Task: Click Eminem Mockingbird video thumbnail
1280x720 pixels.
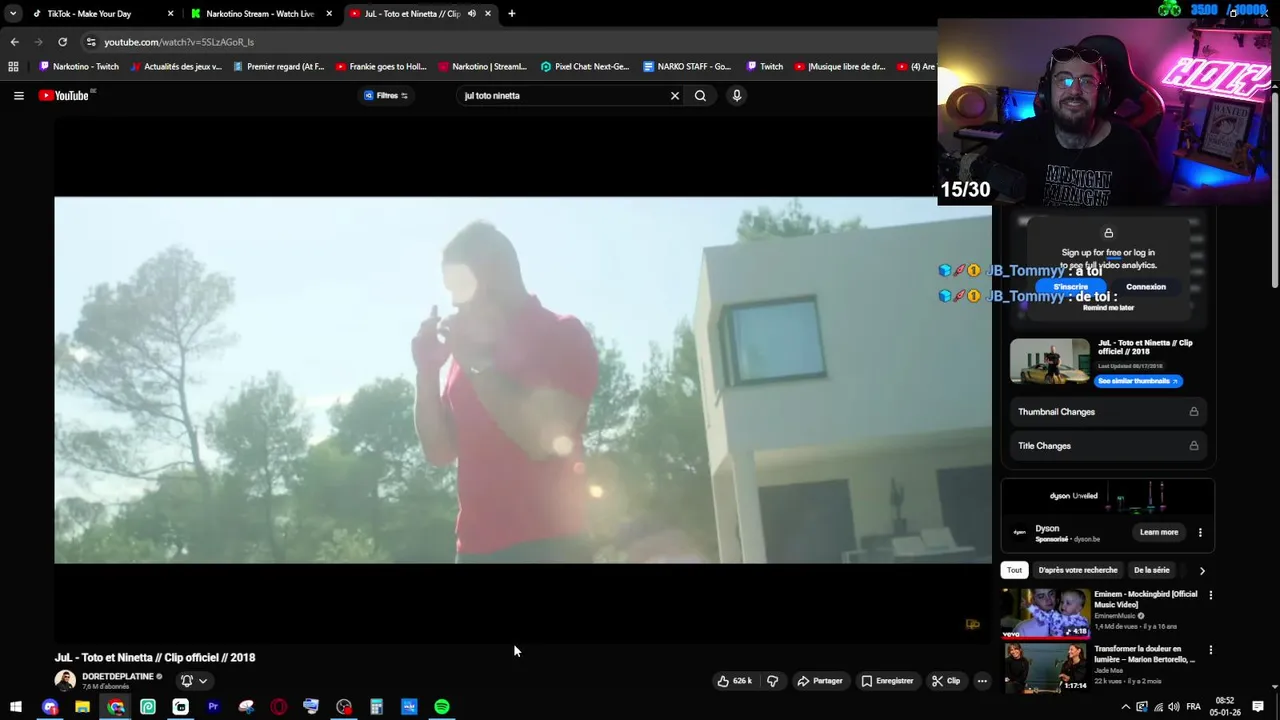Action: (x=1046, y=613)
